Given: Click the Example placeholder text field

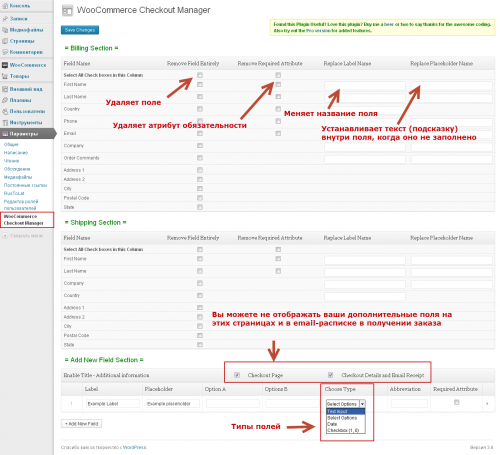Looking at the screenshot, I should pos(173,404).
